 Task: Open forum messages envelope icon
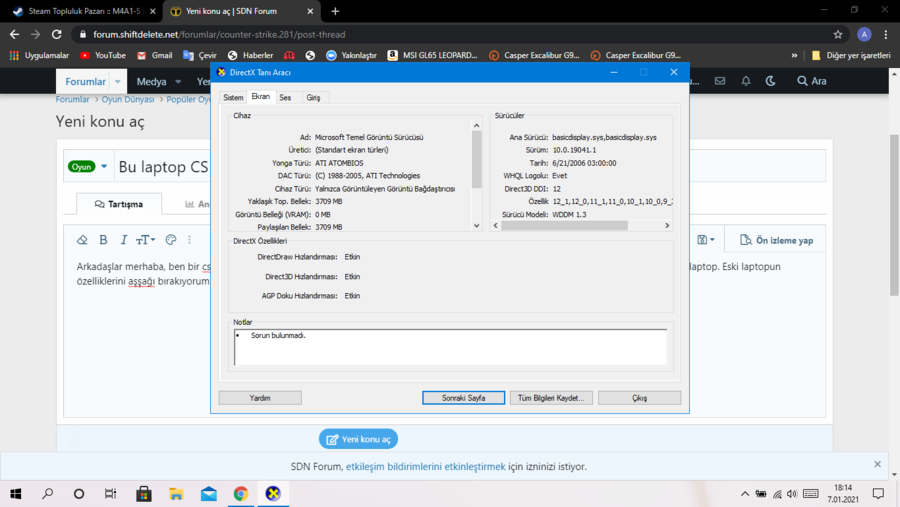click(x=720, y=81)
